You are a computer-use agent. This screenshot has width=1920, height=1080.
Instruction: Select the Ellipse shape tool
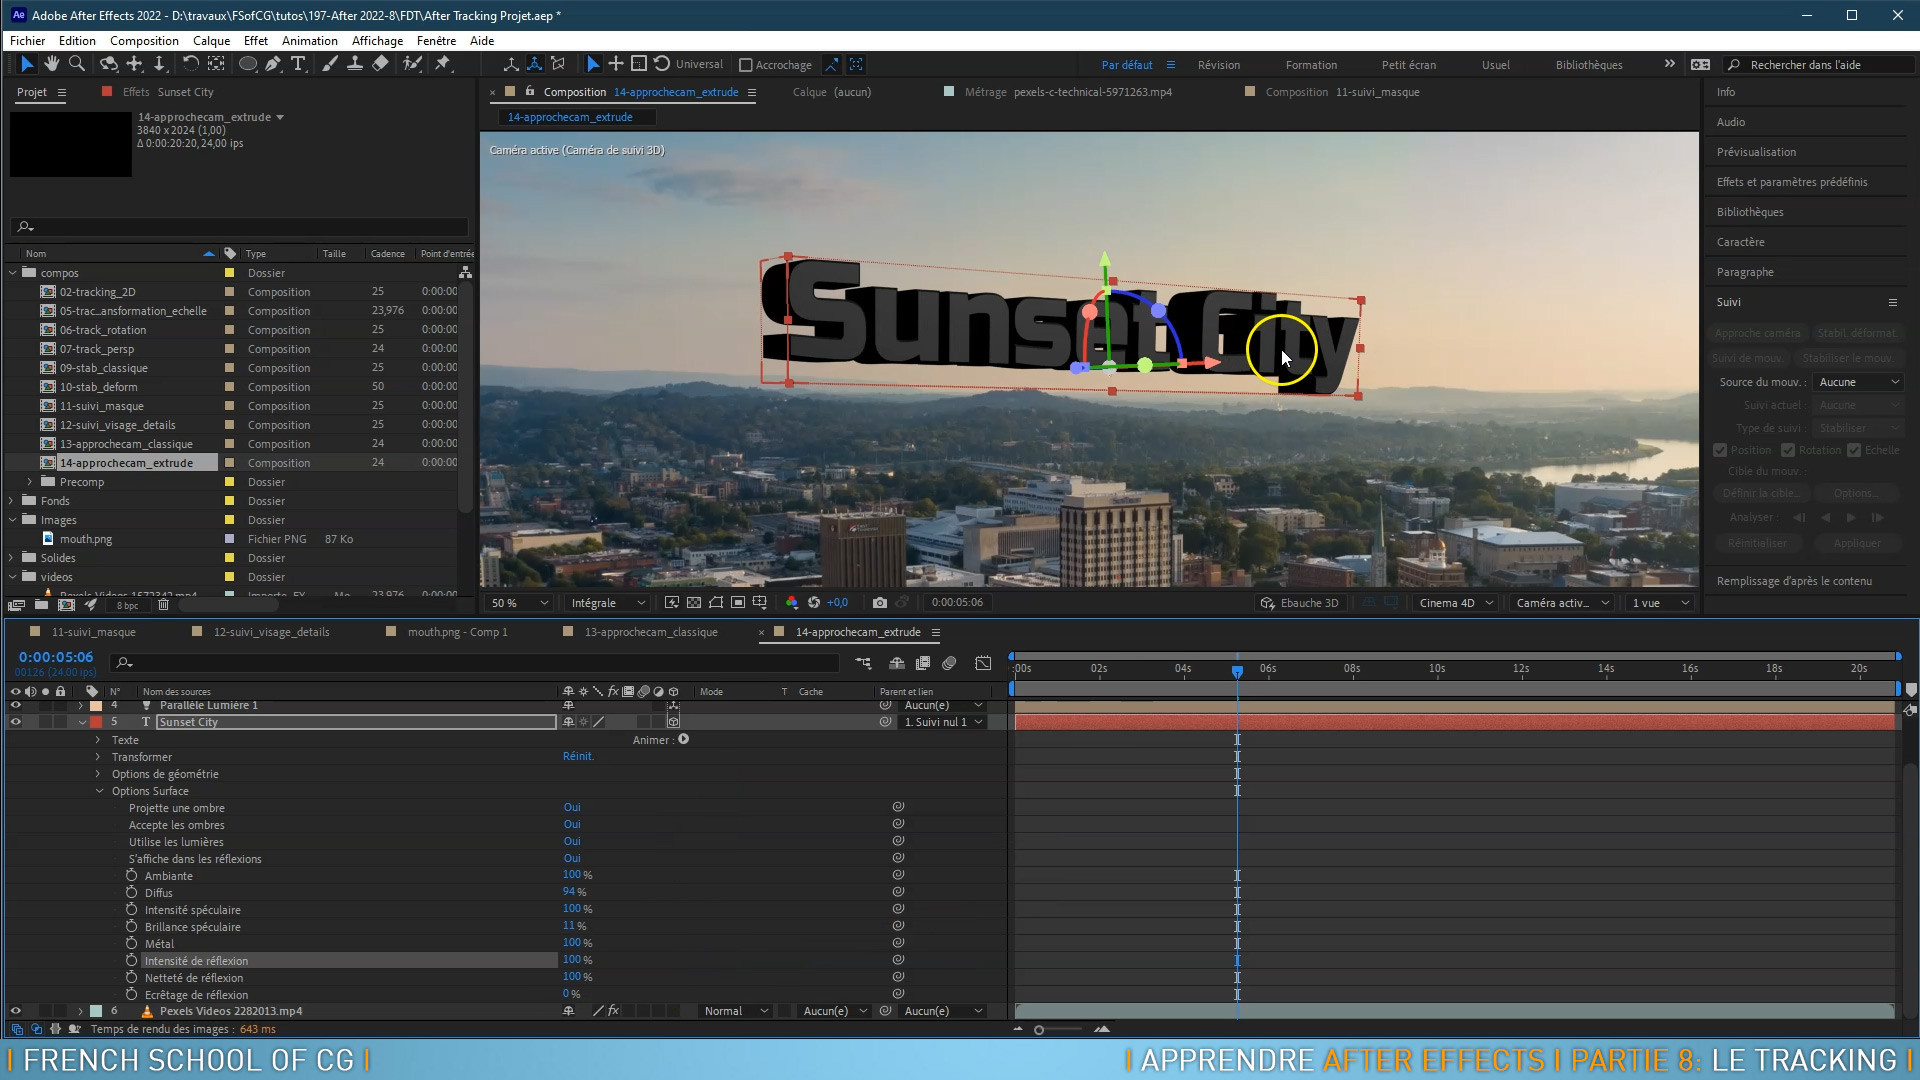pyautogui.click(x=247, y=64)
